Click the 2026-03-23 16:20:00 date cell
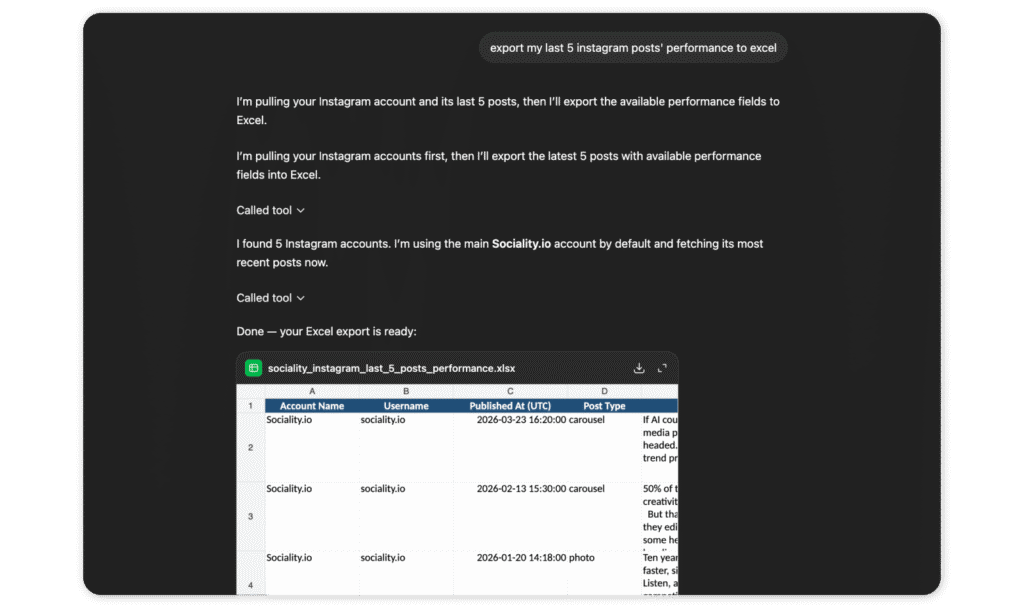Screen dimensions: 1024x608 click(521, 420)
